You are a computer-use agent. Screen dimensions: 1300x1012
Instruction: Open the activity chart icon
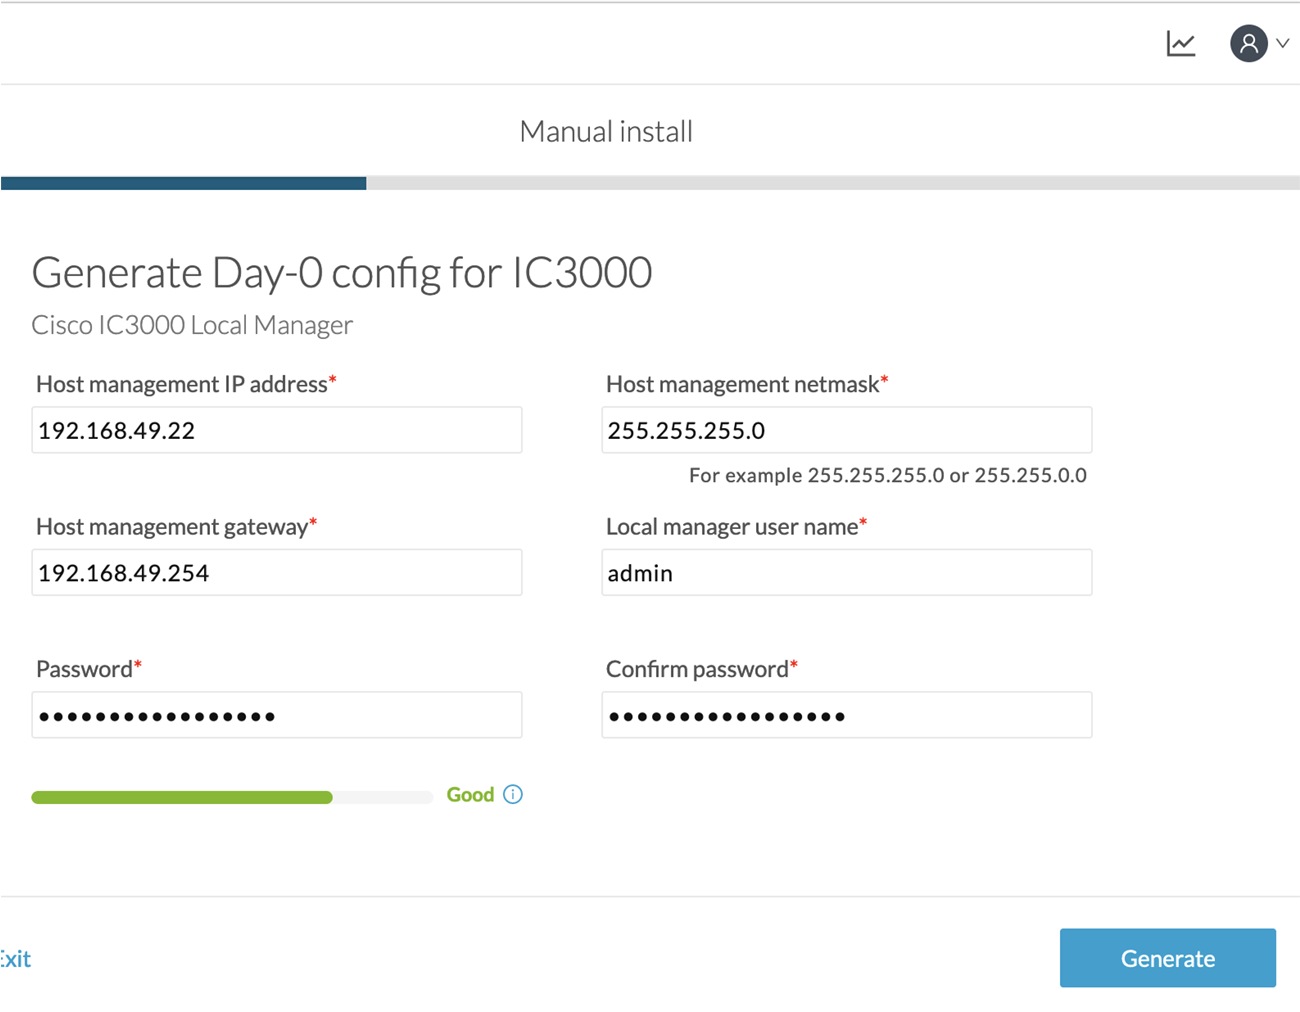pyautogui.click(x=1181, y=44)
